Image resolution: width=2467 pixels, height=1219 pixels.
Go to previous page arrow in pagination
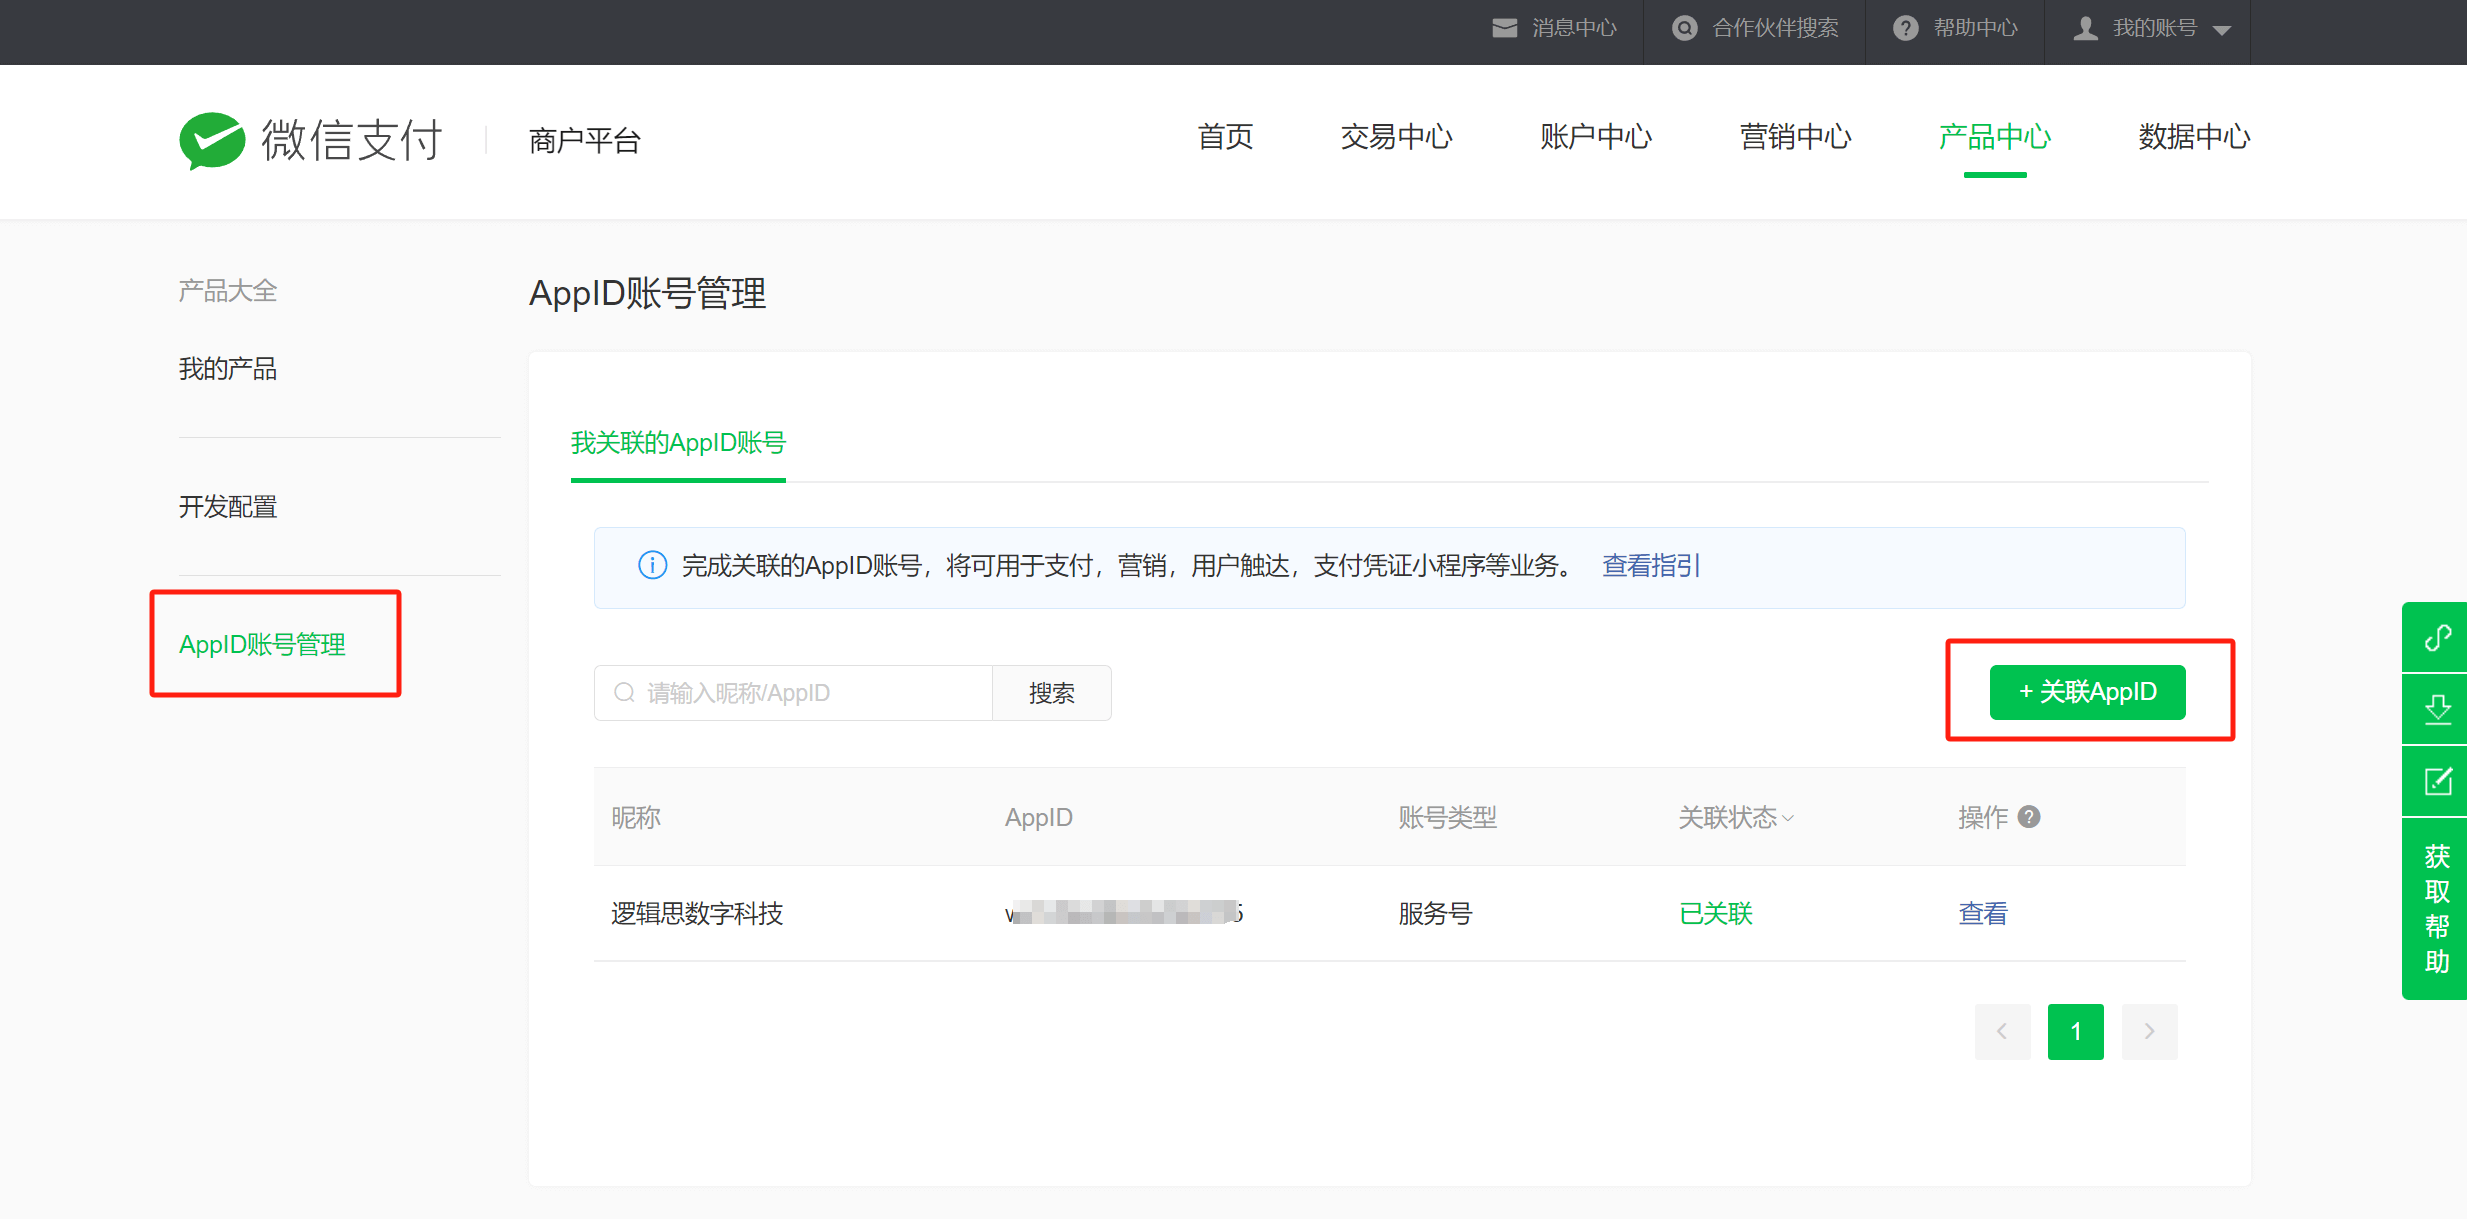pos(2002,1031)
